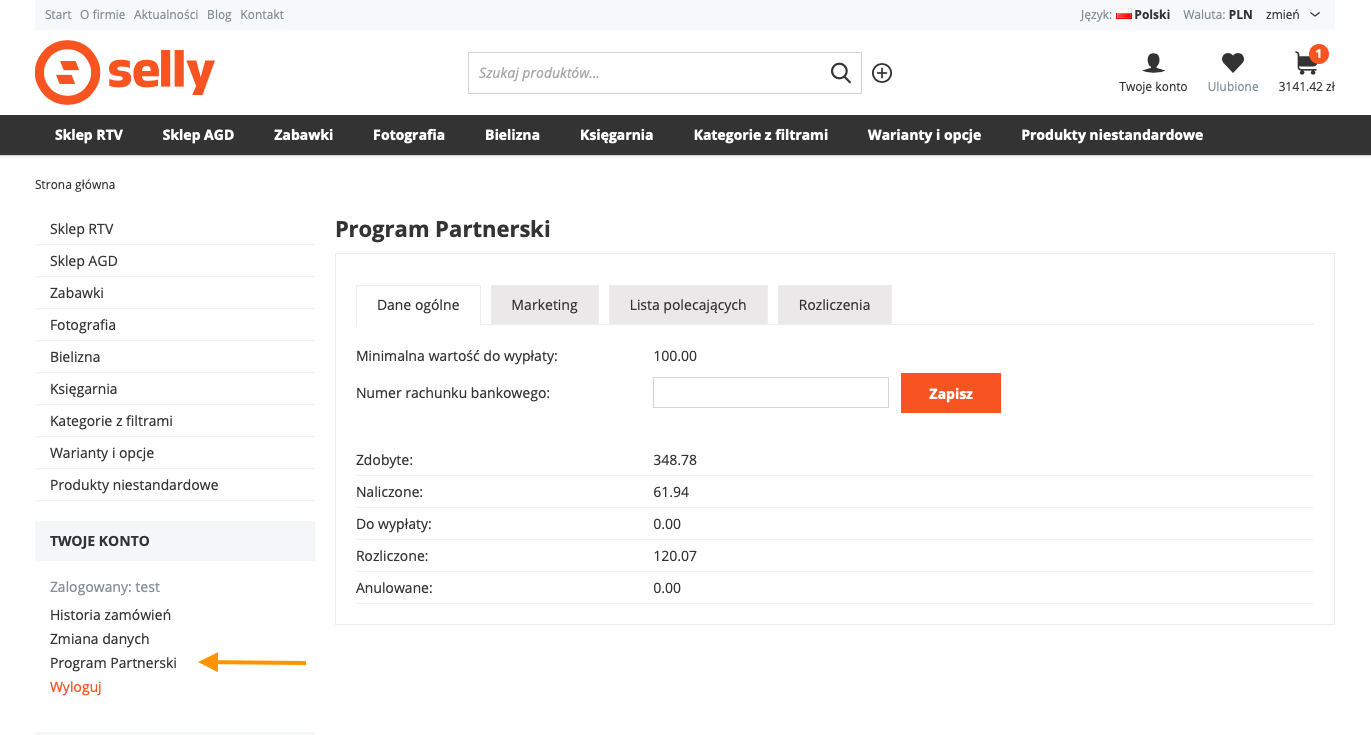Select the Rozliczenia tab
The height and width of the screenshot is (735, 1371).
[834, 305]
